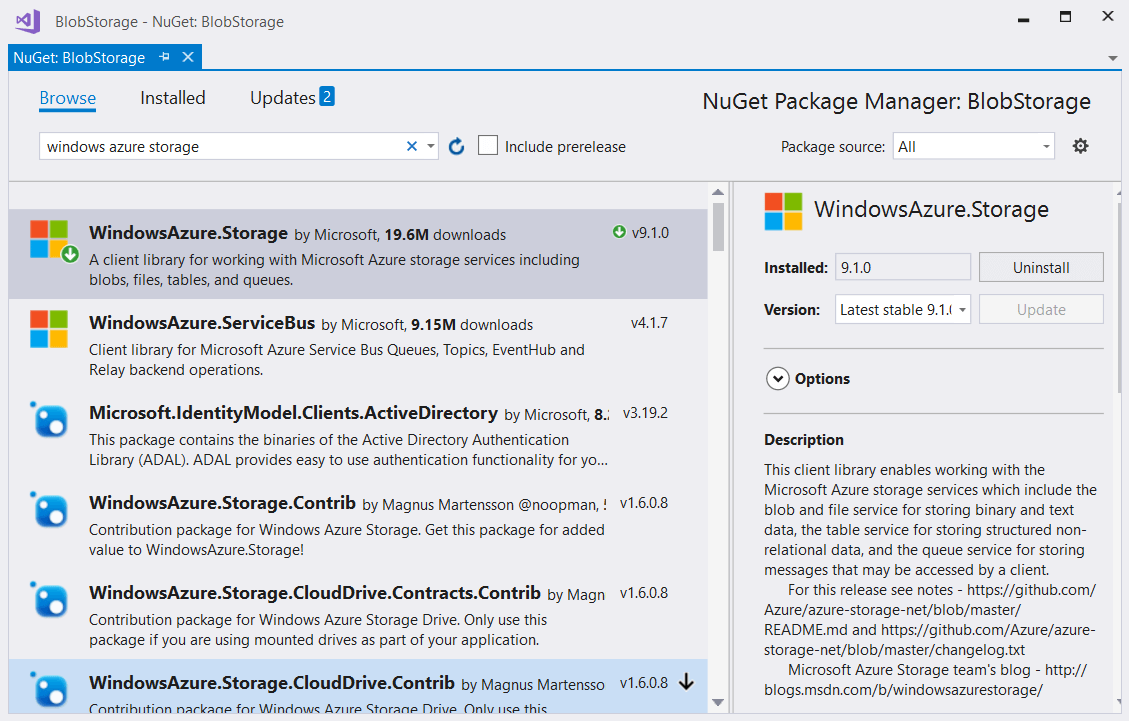This screenshot has width=1129, height=721.
Task: Clear the search box with the X icon
Action: coord(411,145)
